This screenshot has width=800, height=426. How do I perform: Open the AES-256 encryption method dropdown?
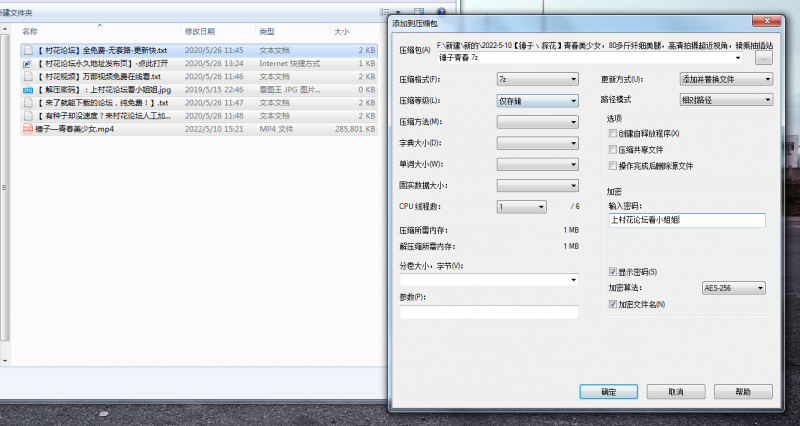pos(734,288)
